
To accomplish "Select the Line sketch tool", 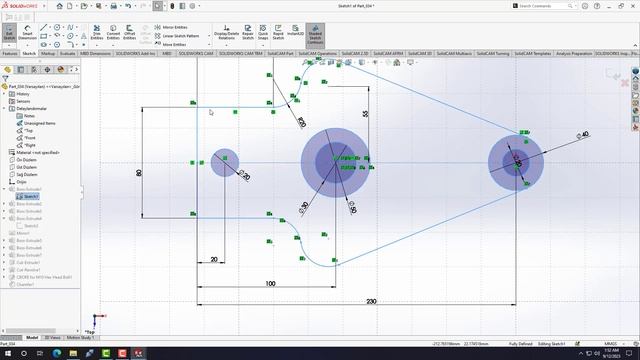I will [44, 27].
